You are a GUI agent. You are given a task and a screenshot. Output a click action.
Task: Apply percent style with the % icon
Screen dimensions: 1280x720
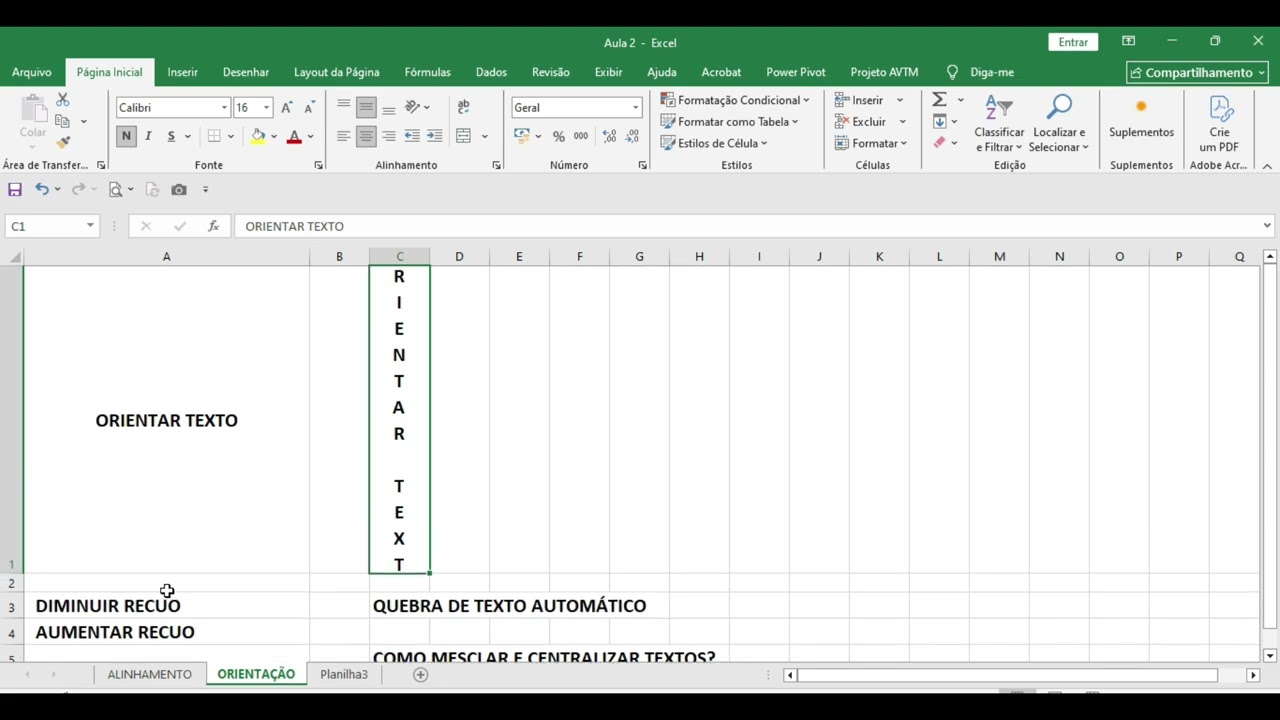pyautogui.click(x=558, y=136)
